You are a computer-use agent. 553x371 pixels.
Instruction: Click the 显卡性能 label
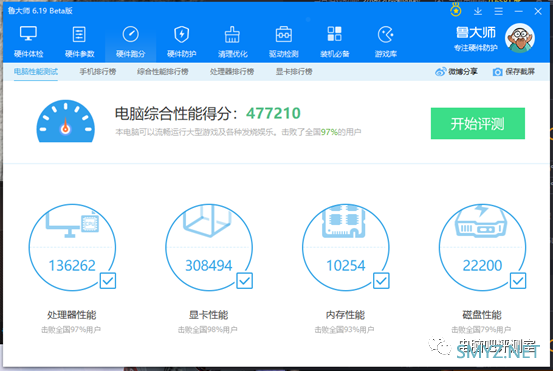208,315
